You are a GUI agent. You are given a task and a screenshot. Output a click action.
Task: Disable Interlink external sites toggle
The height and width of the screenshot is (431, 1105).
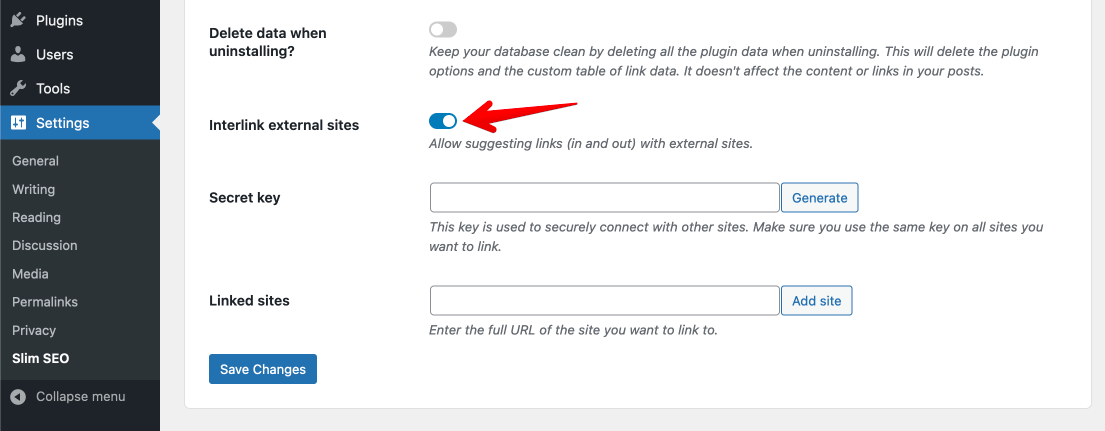point(443,121)
